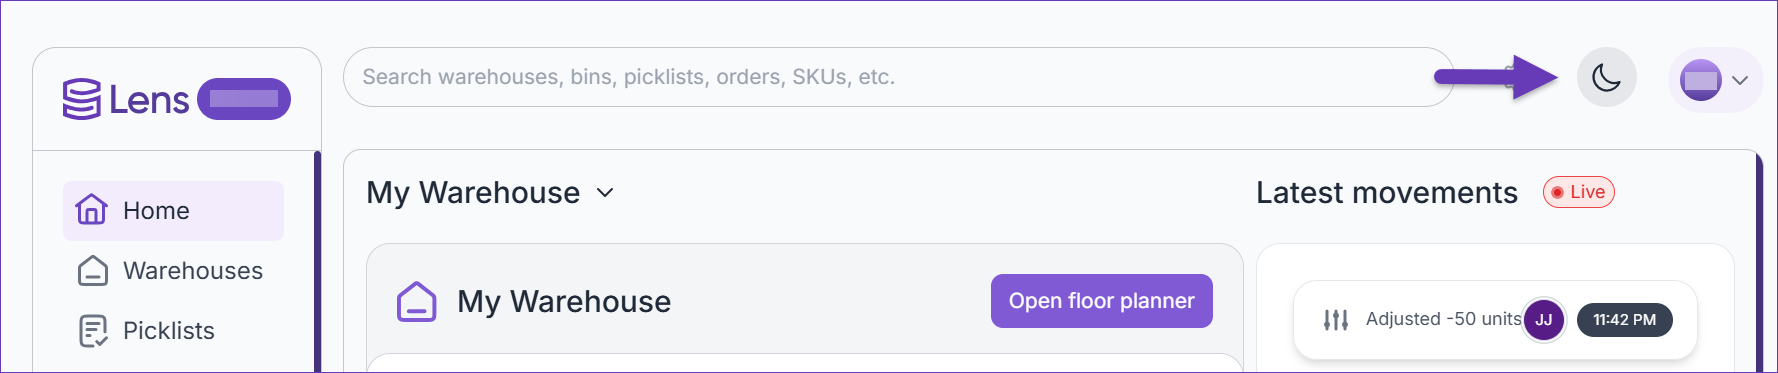1778x373 pixels.
Task: Click the Lens stacked-layers logo icon
Action: coord(82,99)
